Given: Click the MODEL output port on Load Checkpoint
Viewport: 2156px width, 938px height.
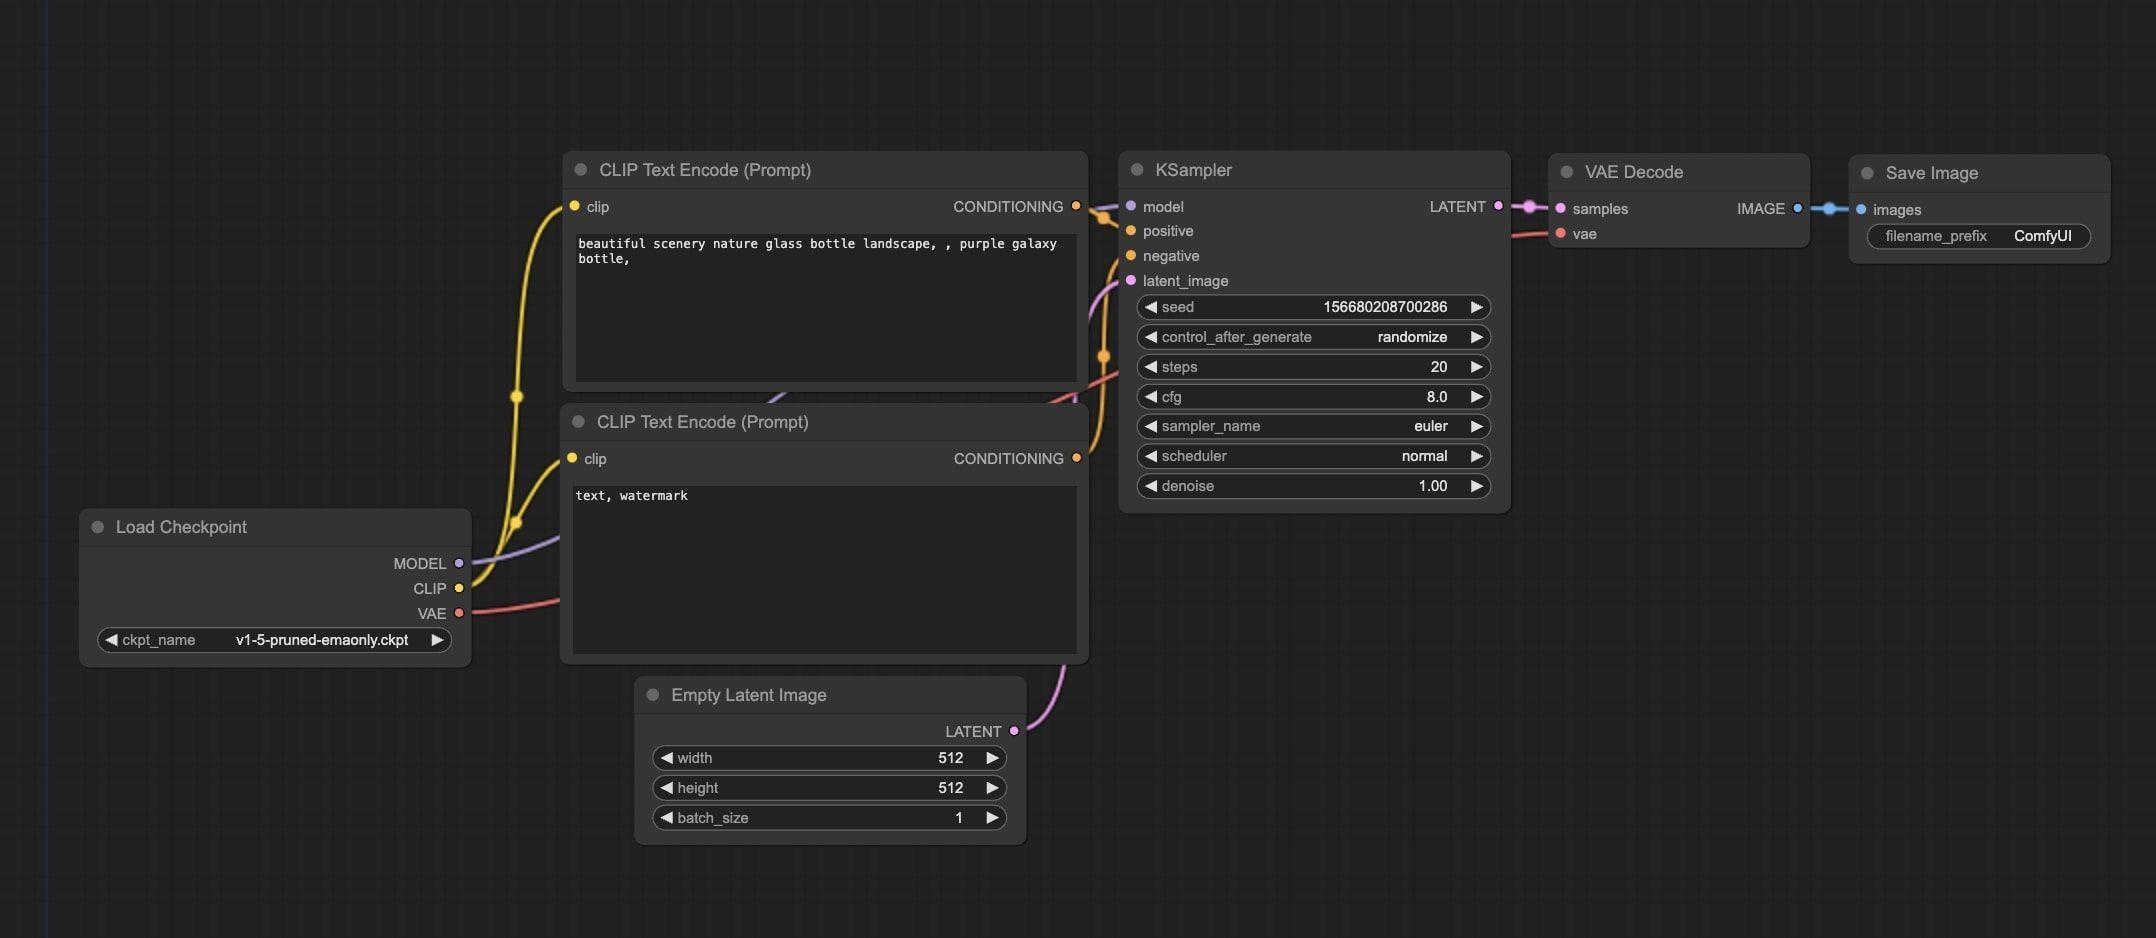Looking at the screenshot, I should pos(459,563).
